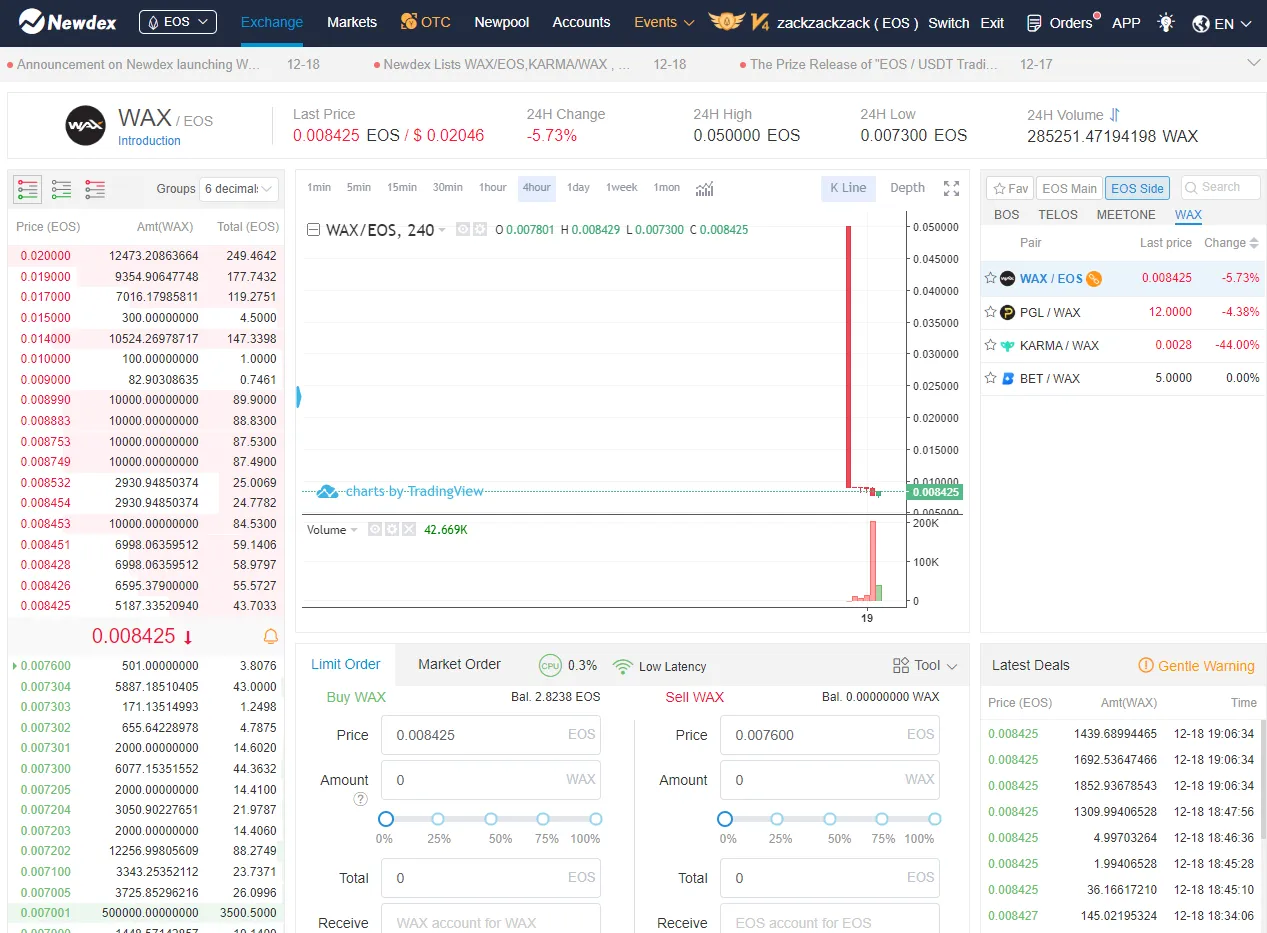Click the Newdex logo
The height and width of the screenshot is (933, 1267).
click(69, 21)
